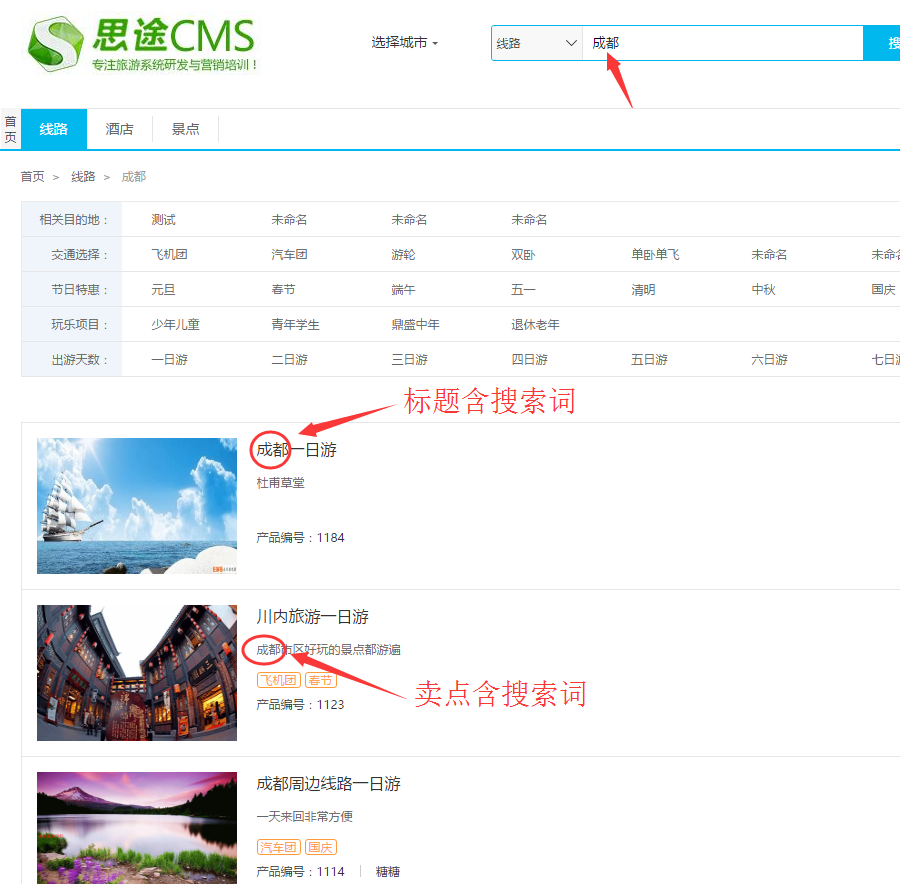Select the 春节 holiday filter
Viewport: 900px width, 884px height.
coord(283,290)
